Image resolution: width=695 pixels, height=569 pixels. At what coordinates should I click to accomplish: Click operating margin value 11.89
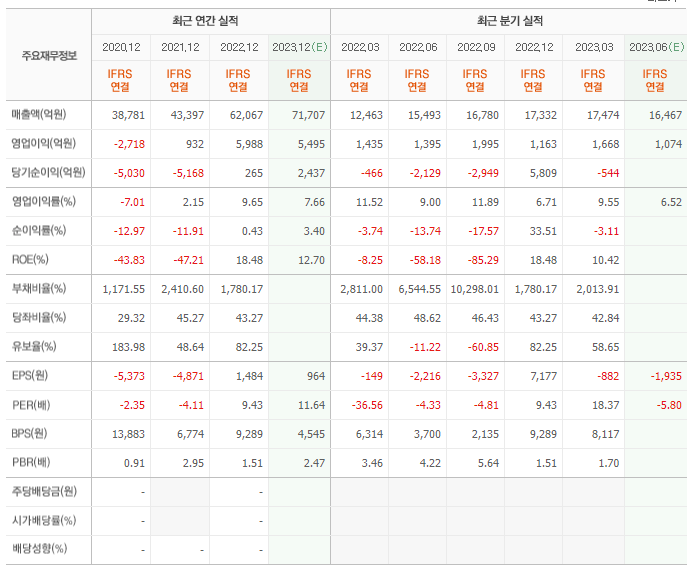pos(485,203)
